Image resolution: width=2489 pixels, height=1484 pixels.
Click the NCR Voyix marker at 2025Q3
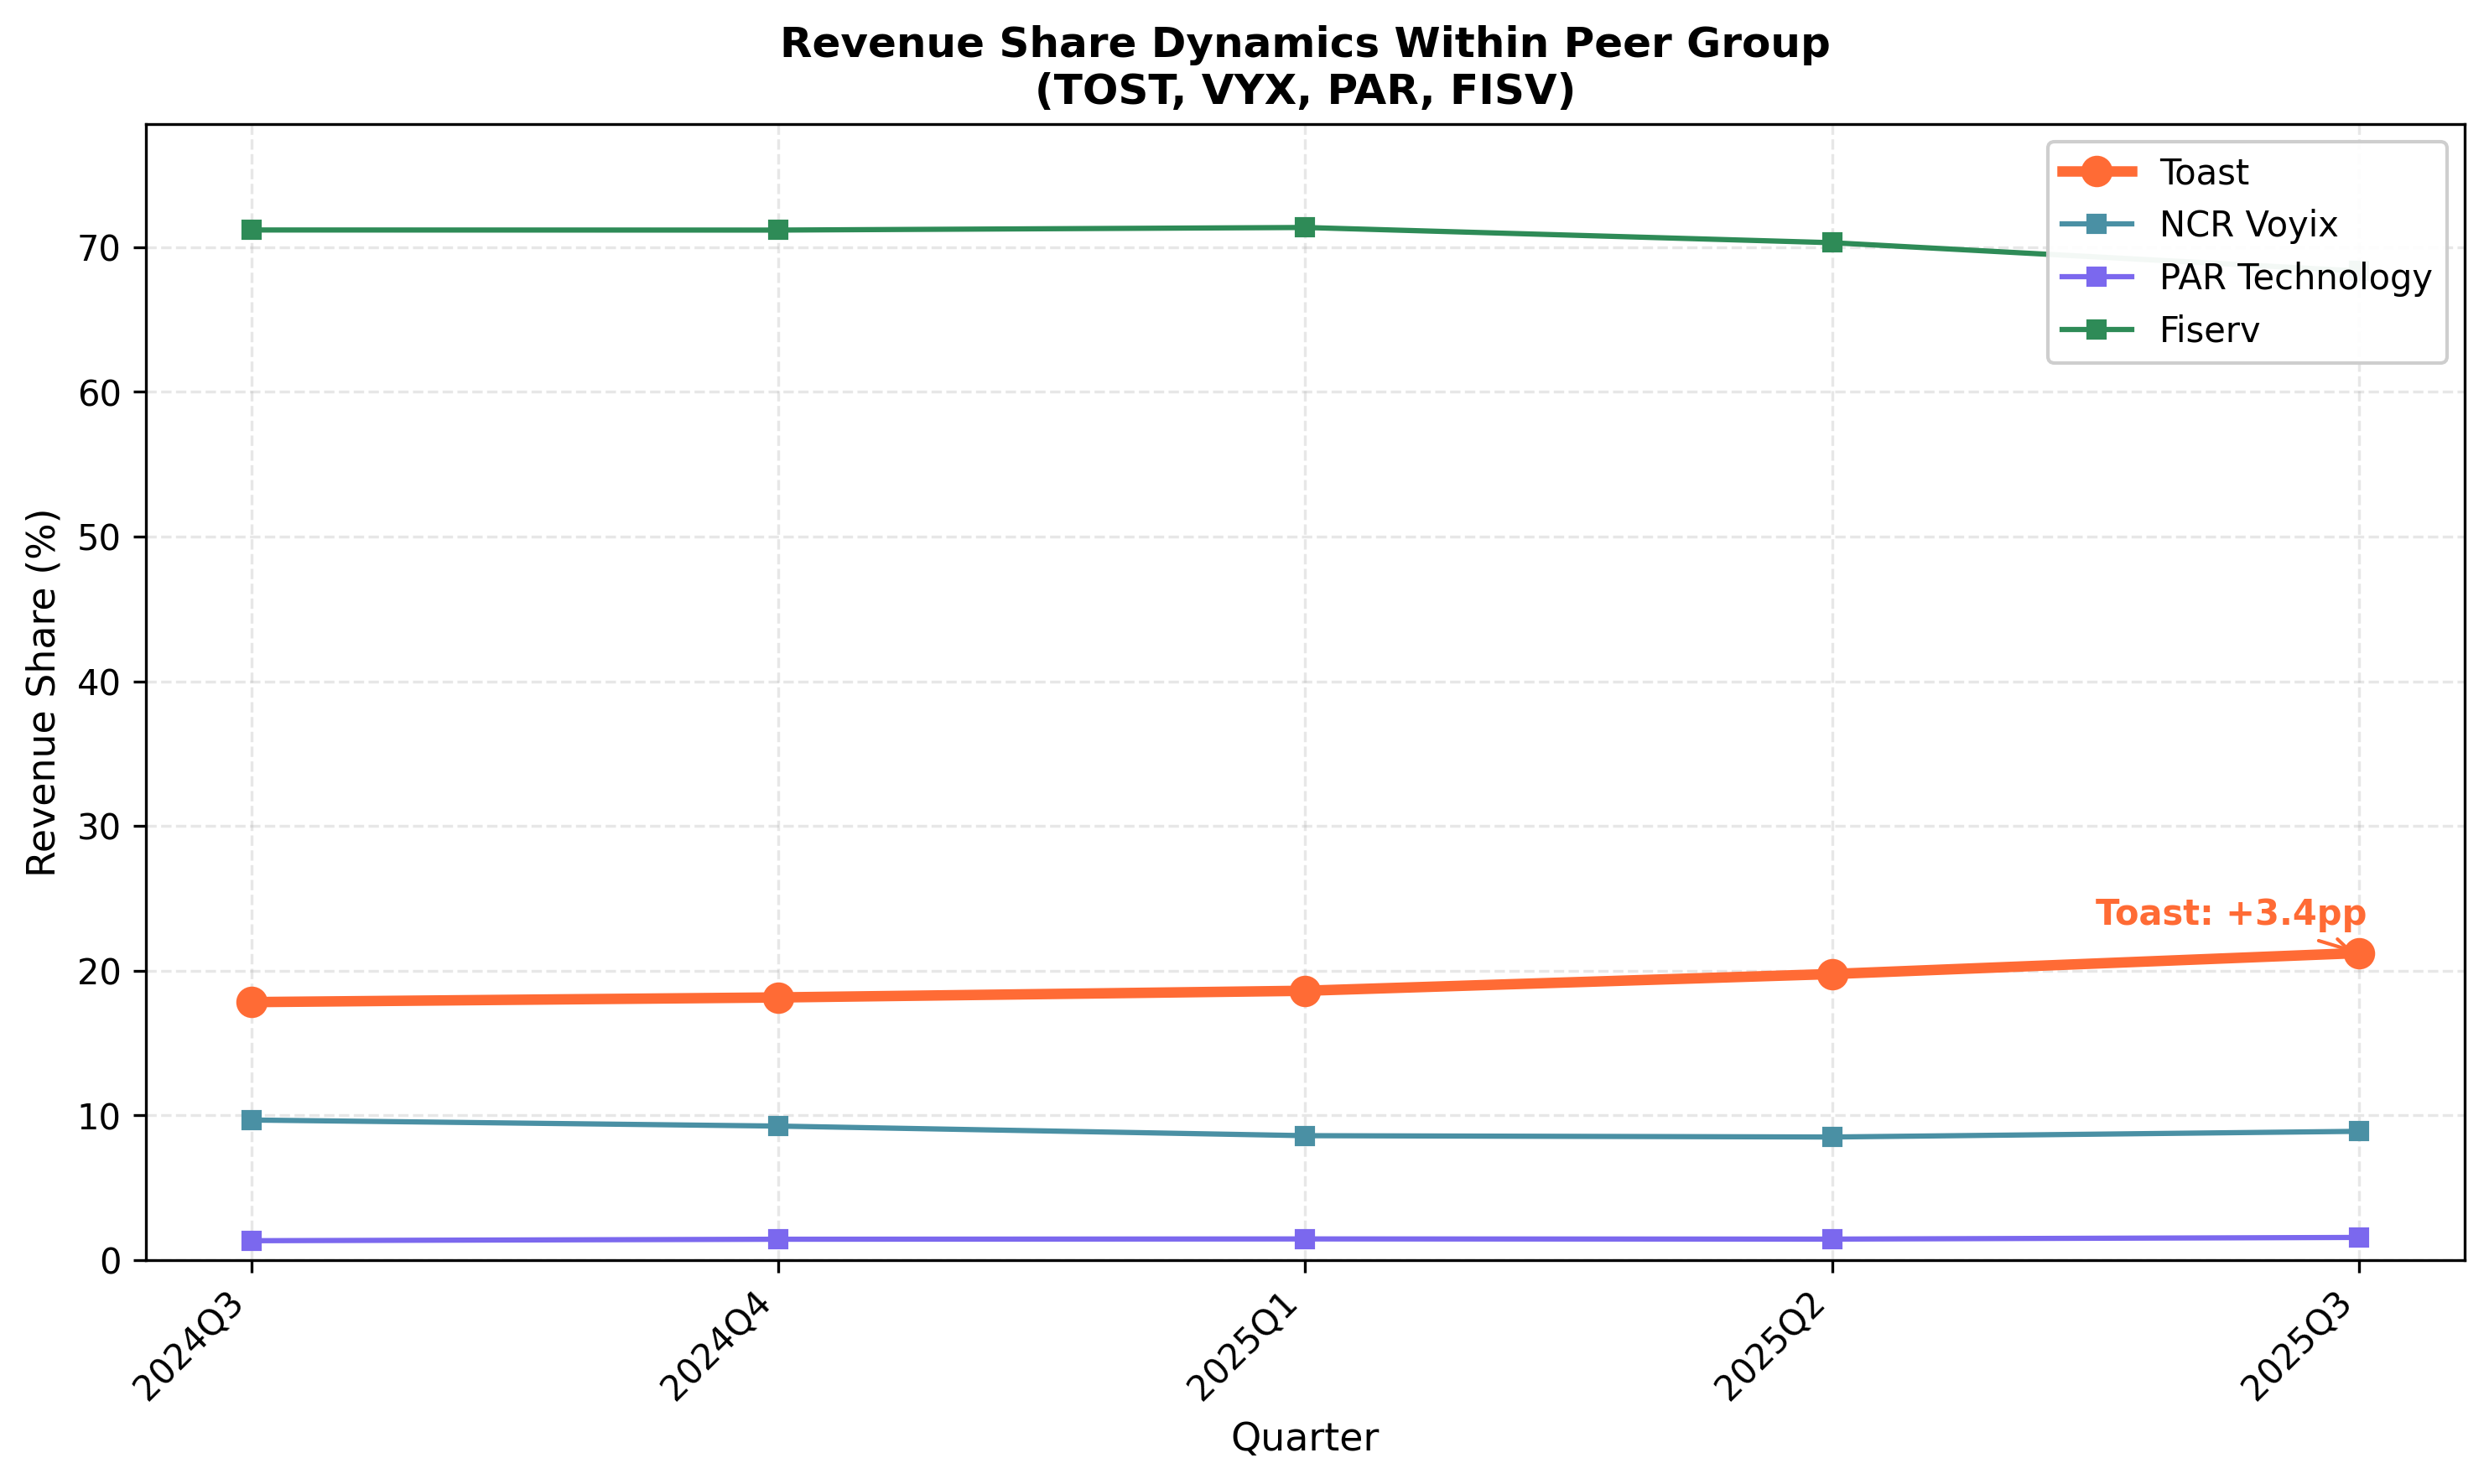coord(2359,1131)
